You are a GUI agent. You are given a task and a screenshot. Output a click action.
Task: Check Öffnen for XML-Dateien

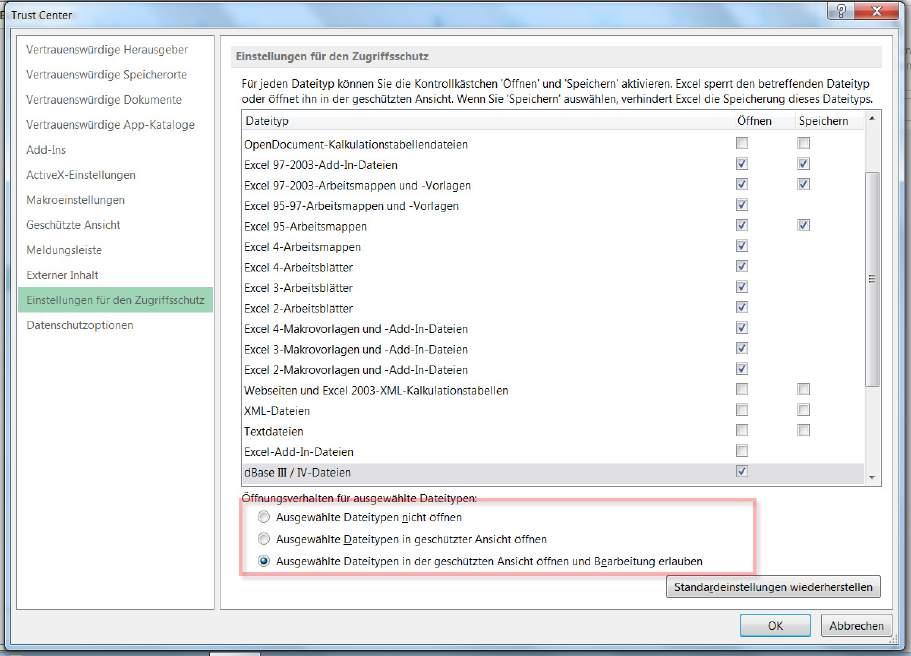[742, 410]
